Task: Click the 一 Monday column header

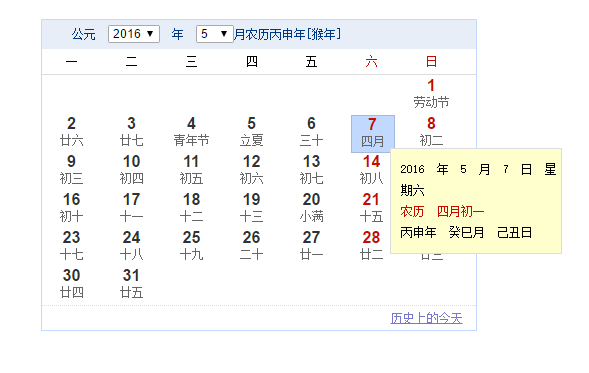Action: (71, 61)
